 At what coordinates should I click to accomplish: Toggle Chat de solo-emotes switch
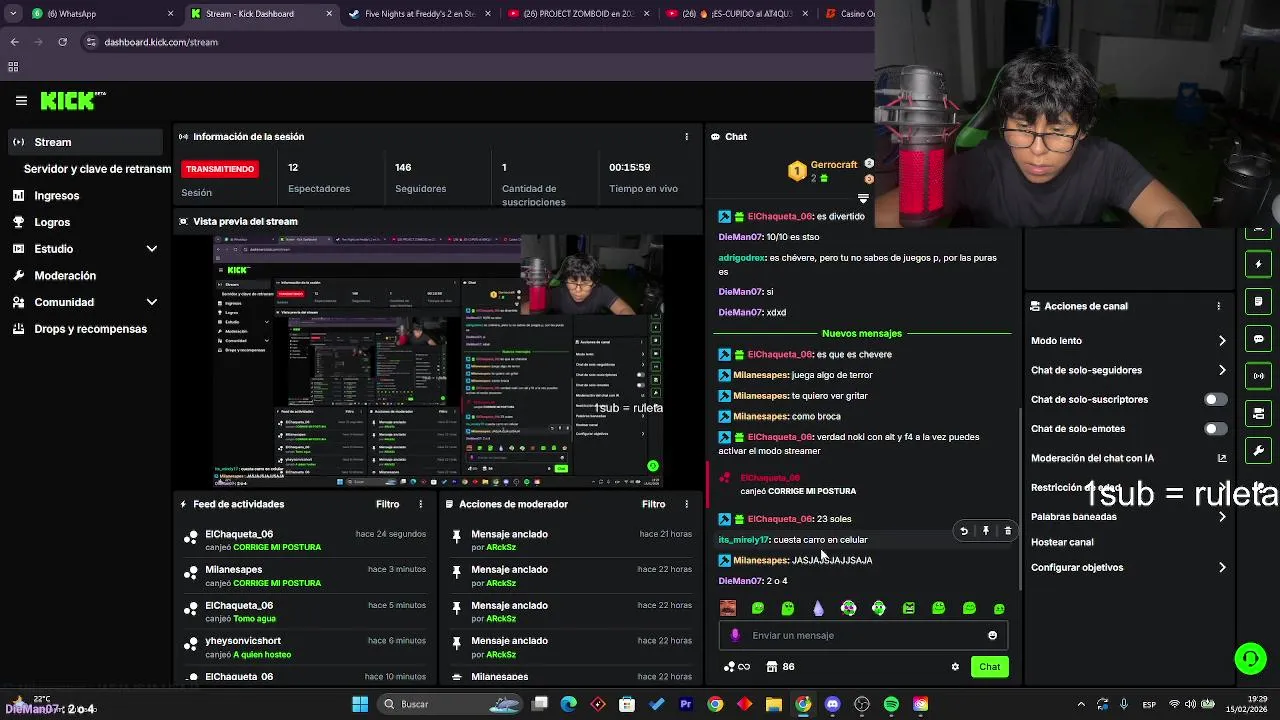[x=1215, y=429]
